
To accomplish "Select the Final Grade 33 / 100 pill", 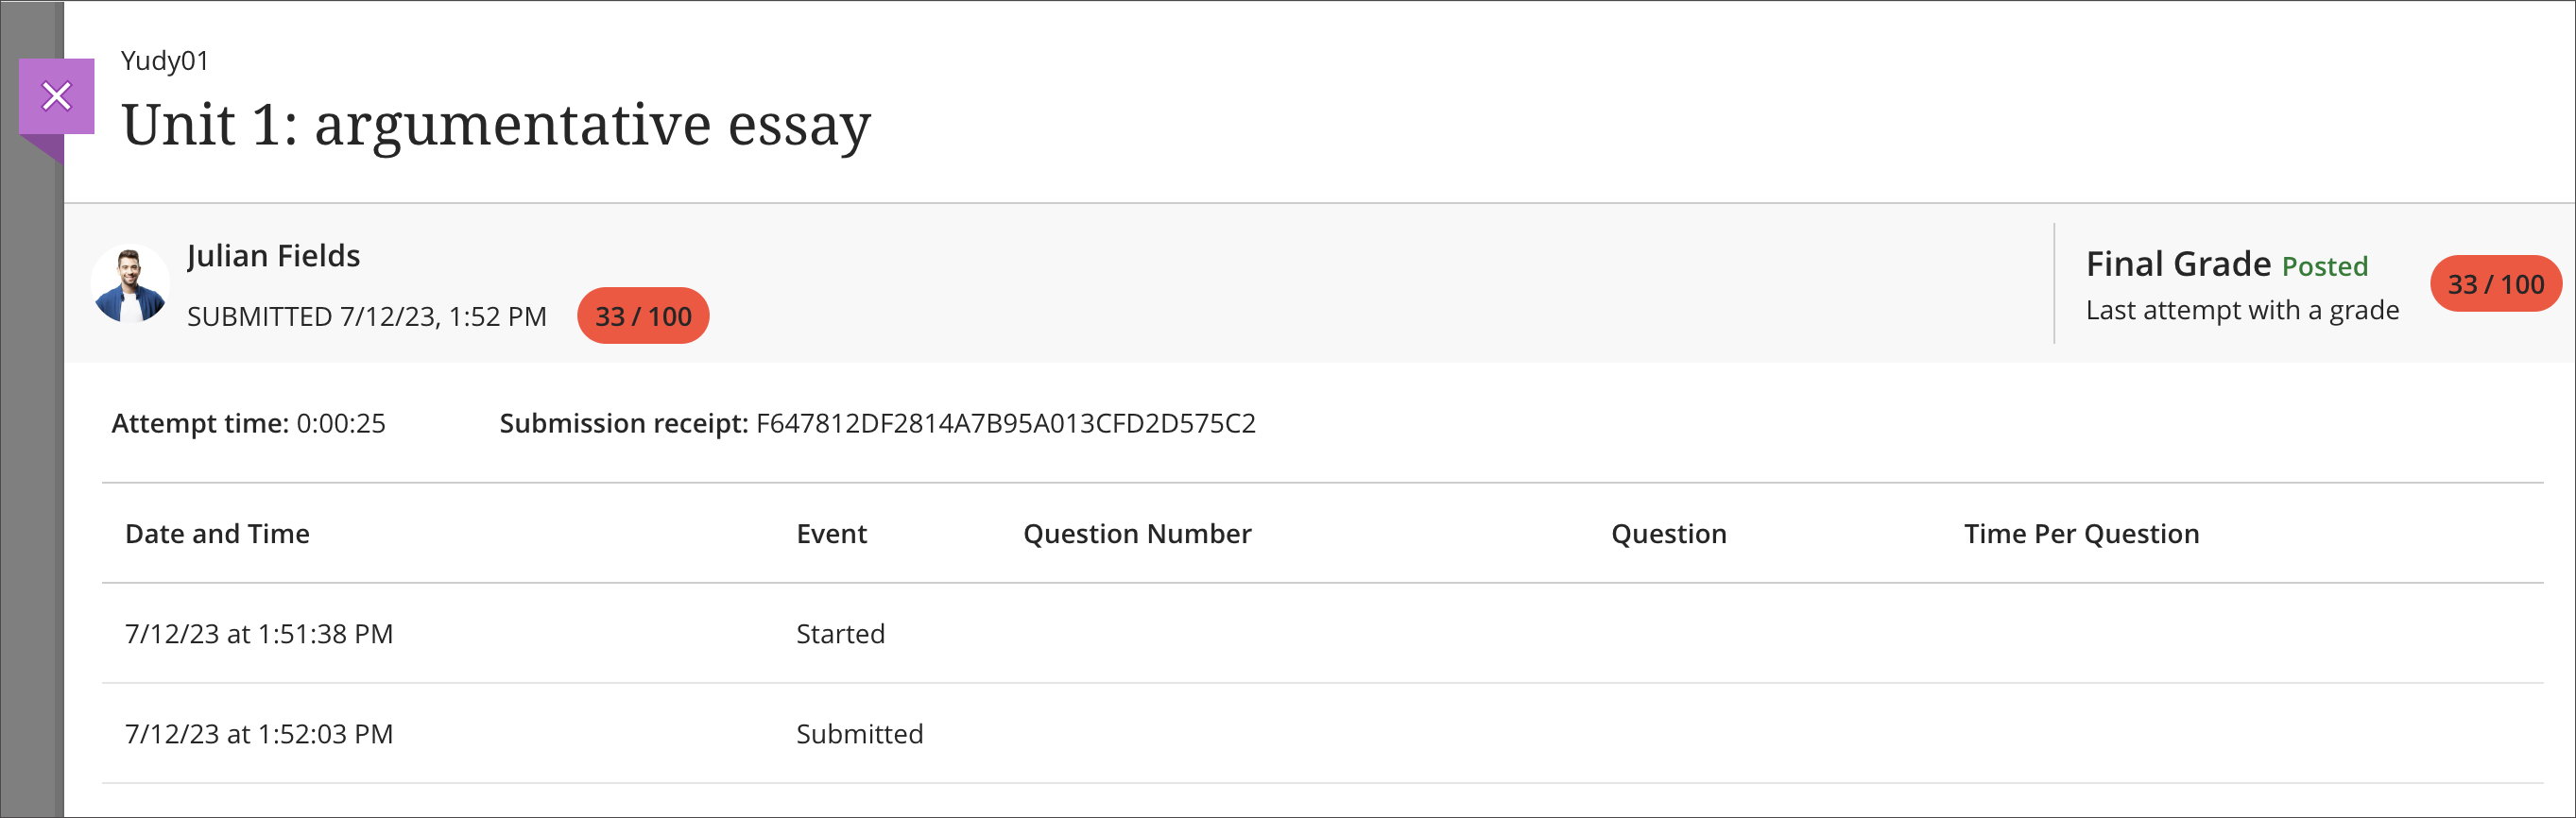I will [2495, 285].
